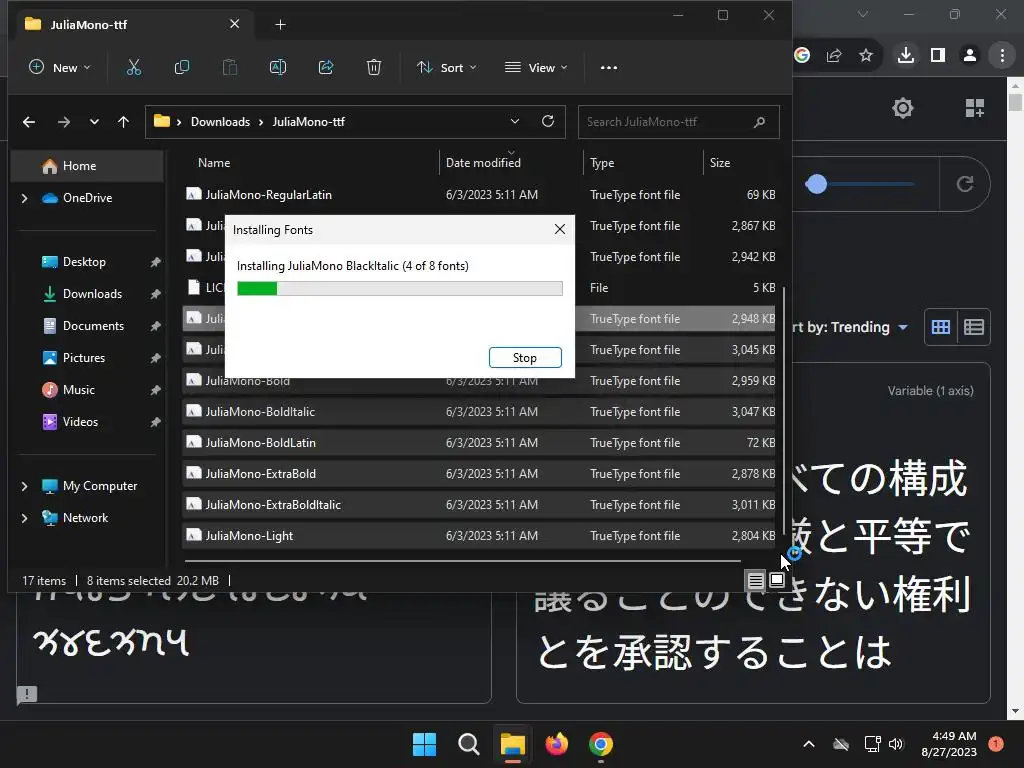Go back with the left arrow
Viewport: 1024px width, 768px height.
(29, 122)
